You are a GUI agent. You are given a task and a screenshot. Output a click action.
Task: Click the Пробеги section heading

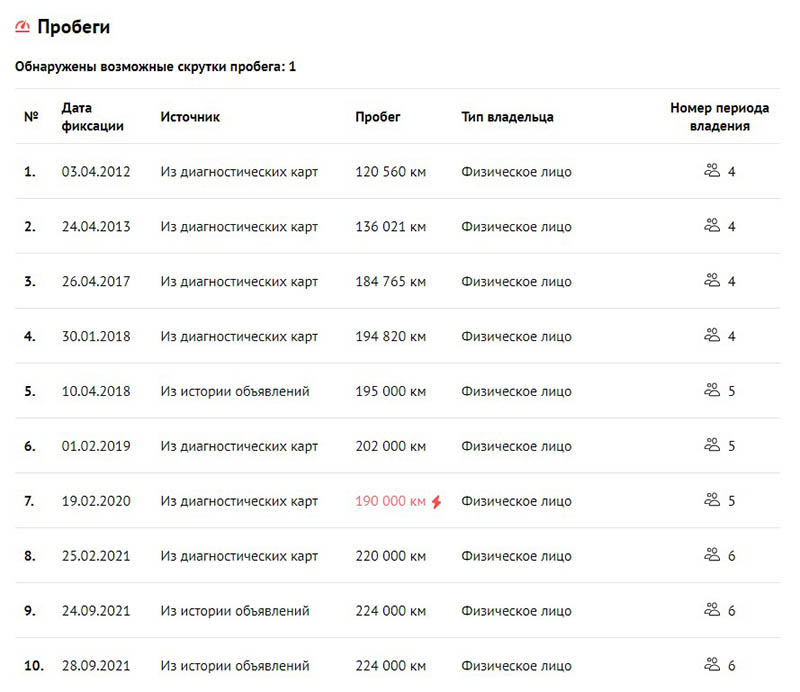[x=74, y=27]
